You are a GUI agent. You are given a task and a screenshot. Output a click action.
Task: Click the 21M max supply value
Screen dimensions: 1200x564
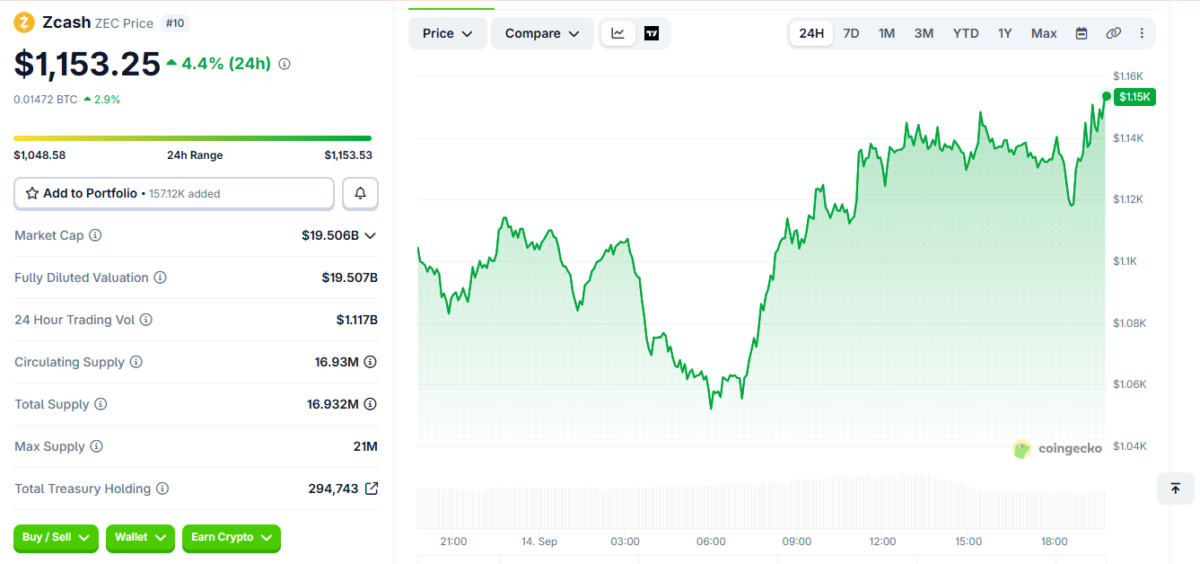click(365, 447)
